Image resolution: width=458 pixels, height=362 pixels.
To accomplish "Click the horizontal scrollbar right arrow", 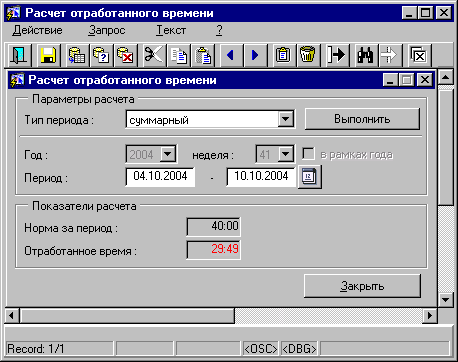I will [x=430, y=315].
